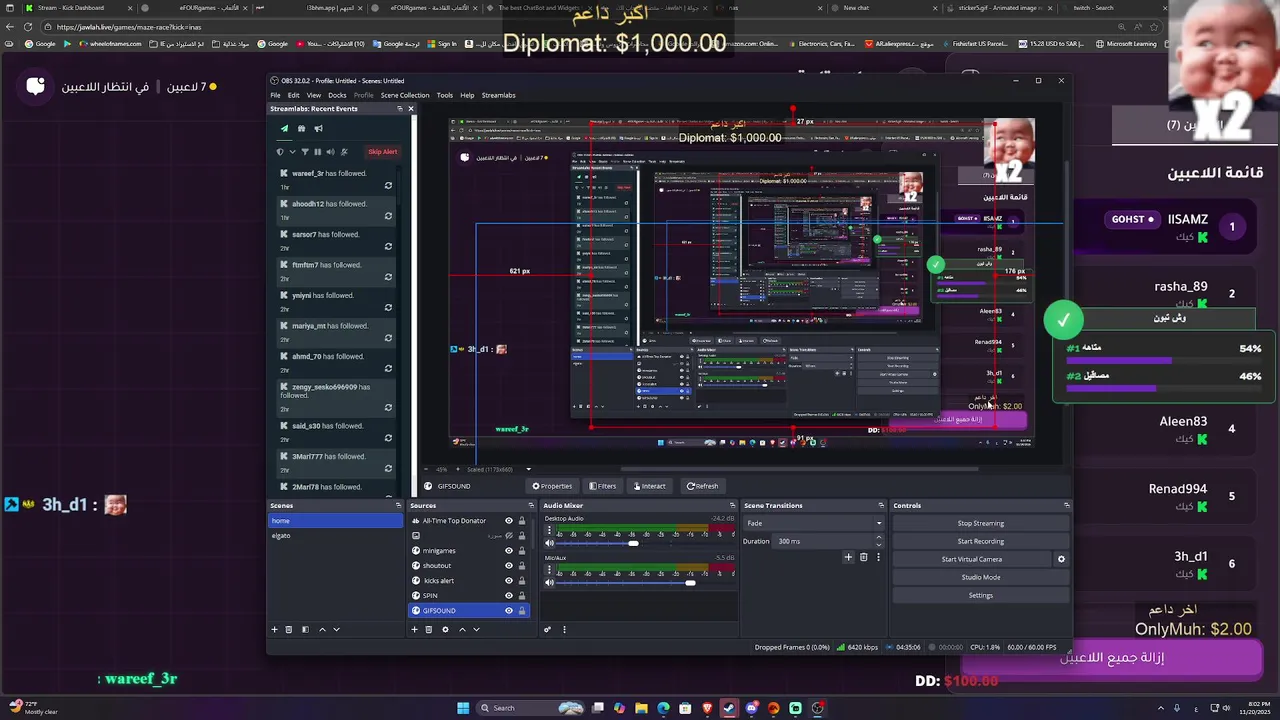This screenshot has width=1280, height=720.
Task: Enable Studio Mode
Action: pos(980,577)
